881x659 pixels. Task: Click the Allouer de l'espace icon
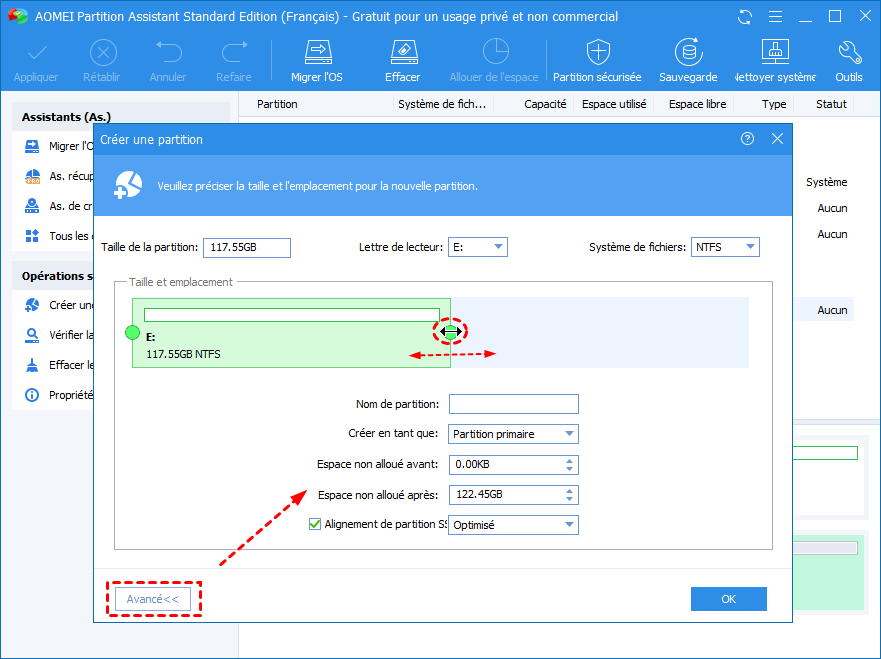tap(495, 52)
